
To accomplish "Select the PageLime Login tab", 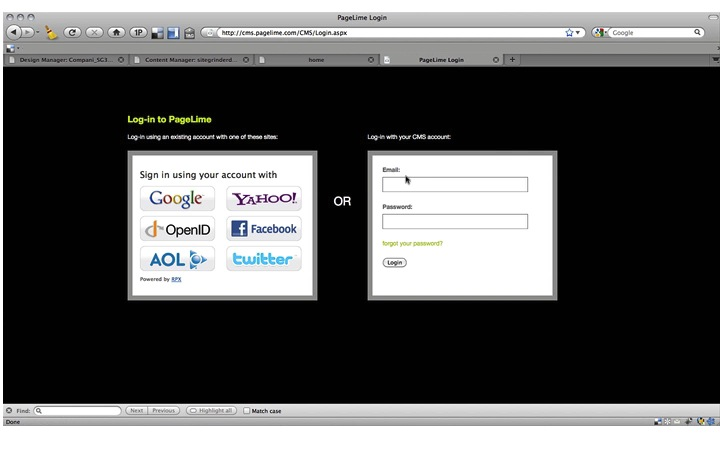I will tap(441, 60).
